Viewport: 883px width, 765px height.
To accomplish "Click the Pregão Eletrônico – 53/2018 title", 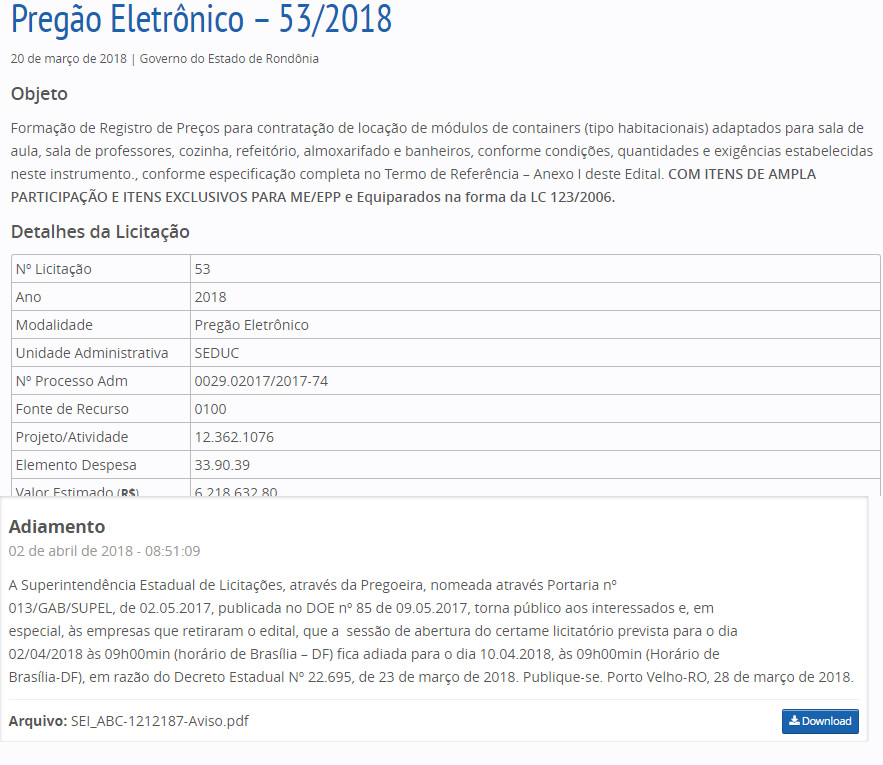I will tap(202, 20).
